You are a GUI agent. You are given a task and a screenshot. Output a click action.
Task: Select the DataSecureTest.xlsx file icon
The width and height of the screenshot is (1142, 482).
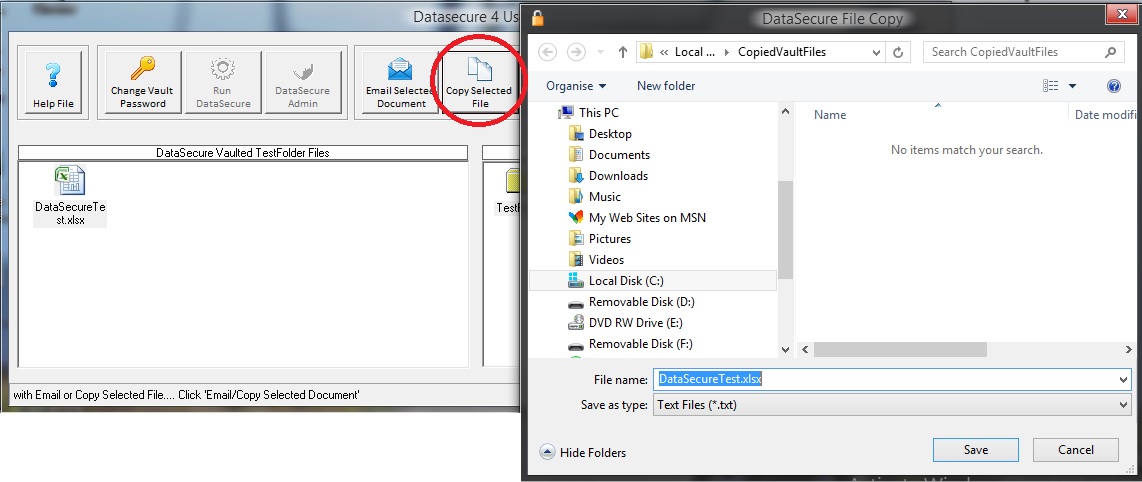70,182
